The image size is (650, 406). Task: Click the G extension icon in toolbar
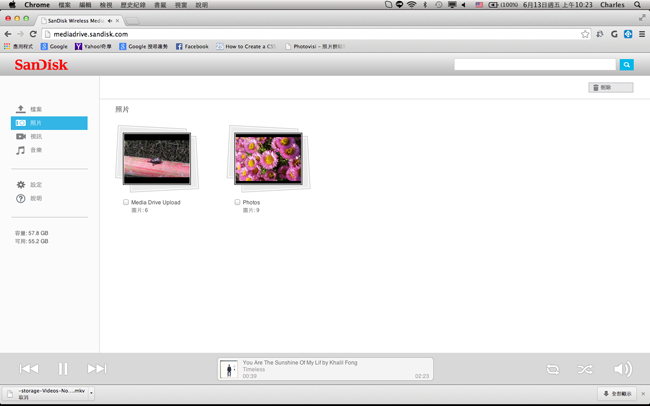(614, 34)
